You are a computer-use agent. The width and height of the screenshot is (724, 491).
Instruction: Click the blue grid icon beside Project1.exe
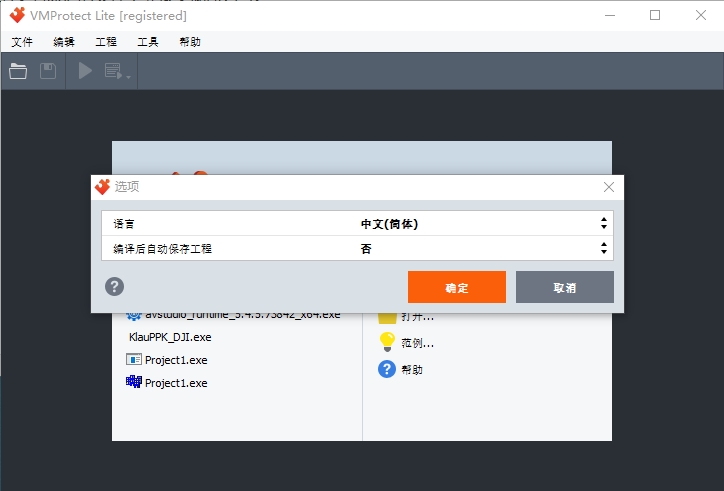(x=134, y=382)
